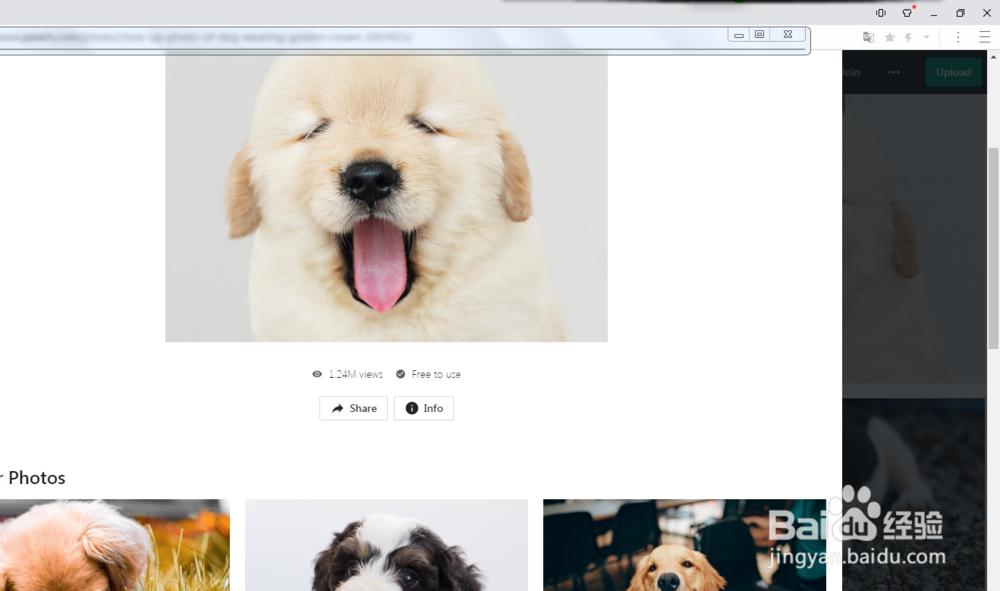Click the circled 'i' icon on Info
Image resolution: width=1000 pixels, height=591 pixels.
(x=412, y=408)
